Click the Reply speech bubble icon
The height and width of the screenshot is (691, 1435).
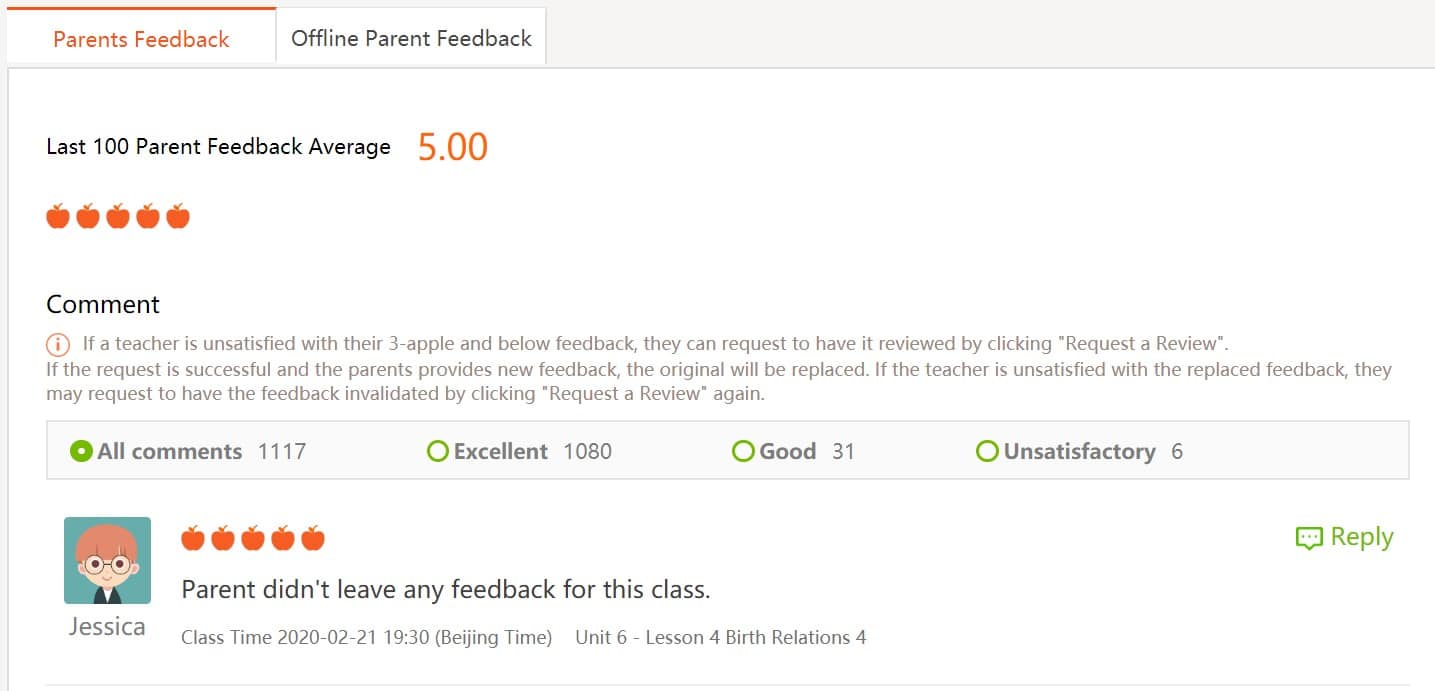[1308, 538]
